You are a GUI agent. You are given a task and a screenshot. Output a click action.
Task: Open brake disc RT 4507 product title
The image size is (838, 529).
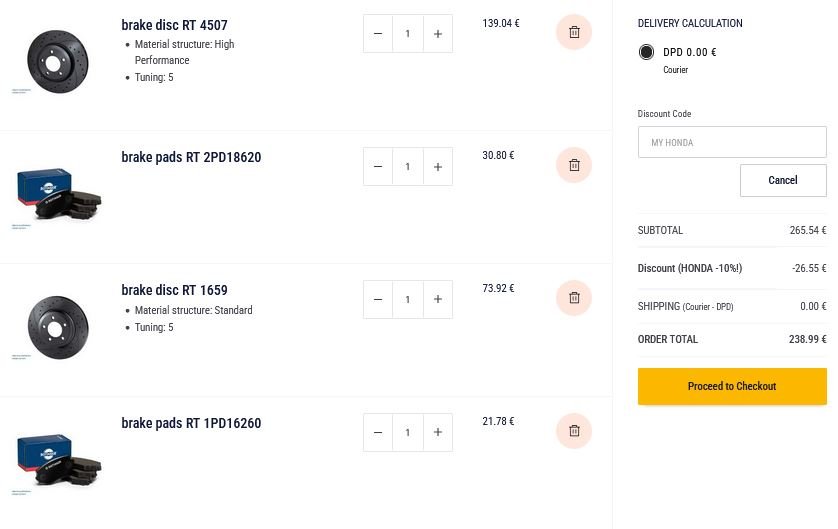point(174,25)
